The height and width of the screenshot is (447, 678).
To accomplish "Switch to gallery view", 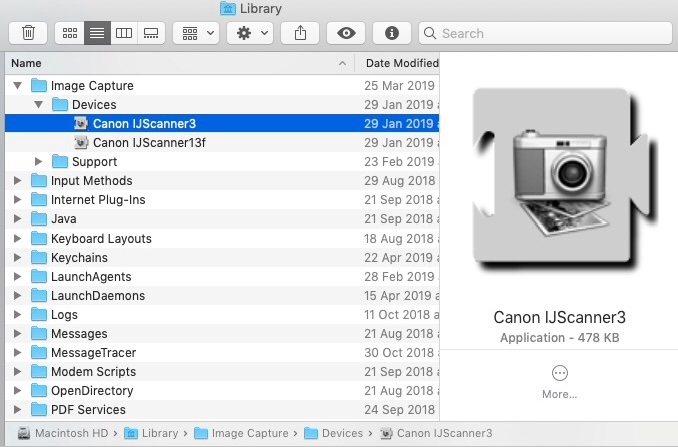I will tap(151, 33).
